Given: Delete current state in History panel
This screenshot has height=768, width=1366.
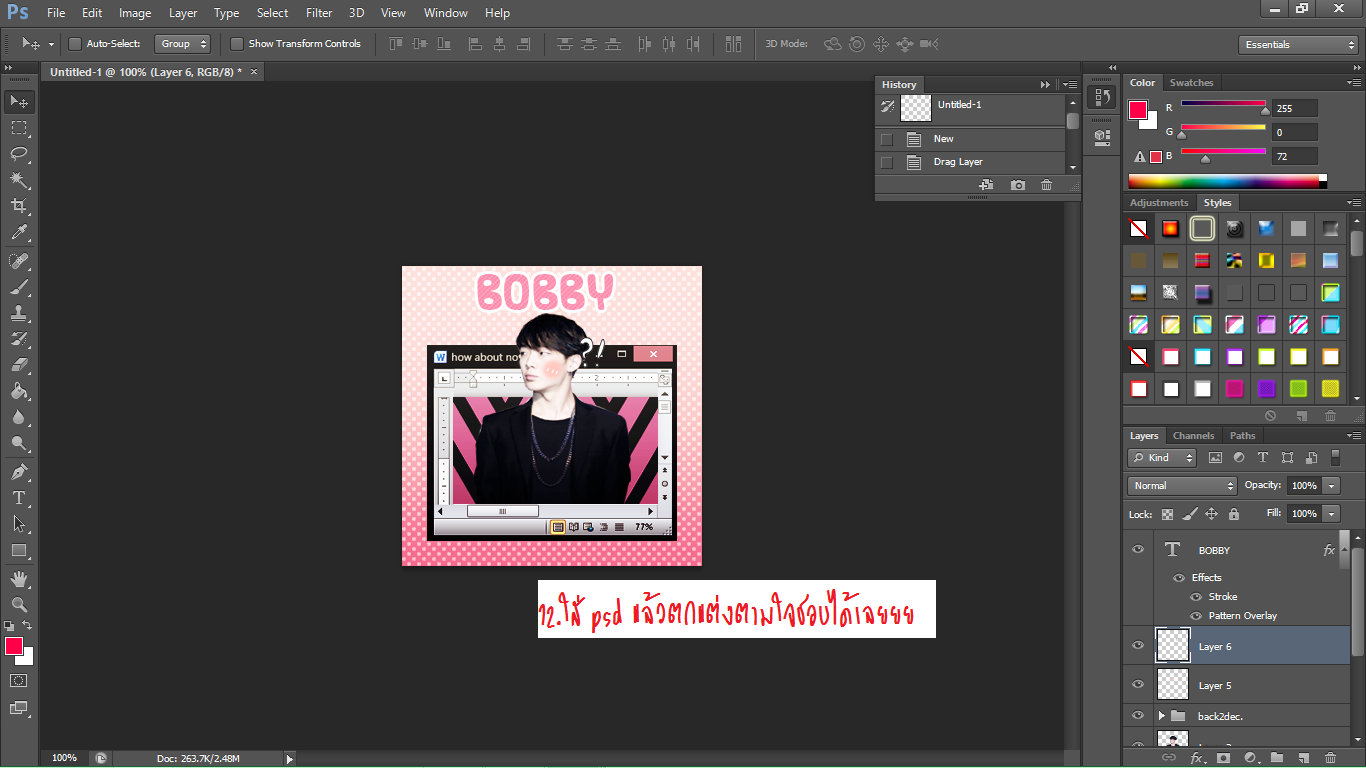Looking at the screenshot, I should click(x=1046, y=185).
